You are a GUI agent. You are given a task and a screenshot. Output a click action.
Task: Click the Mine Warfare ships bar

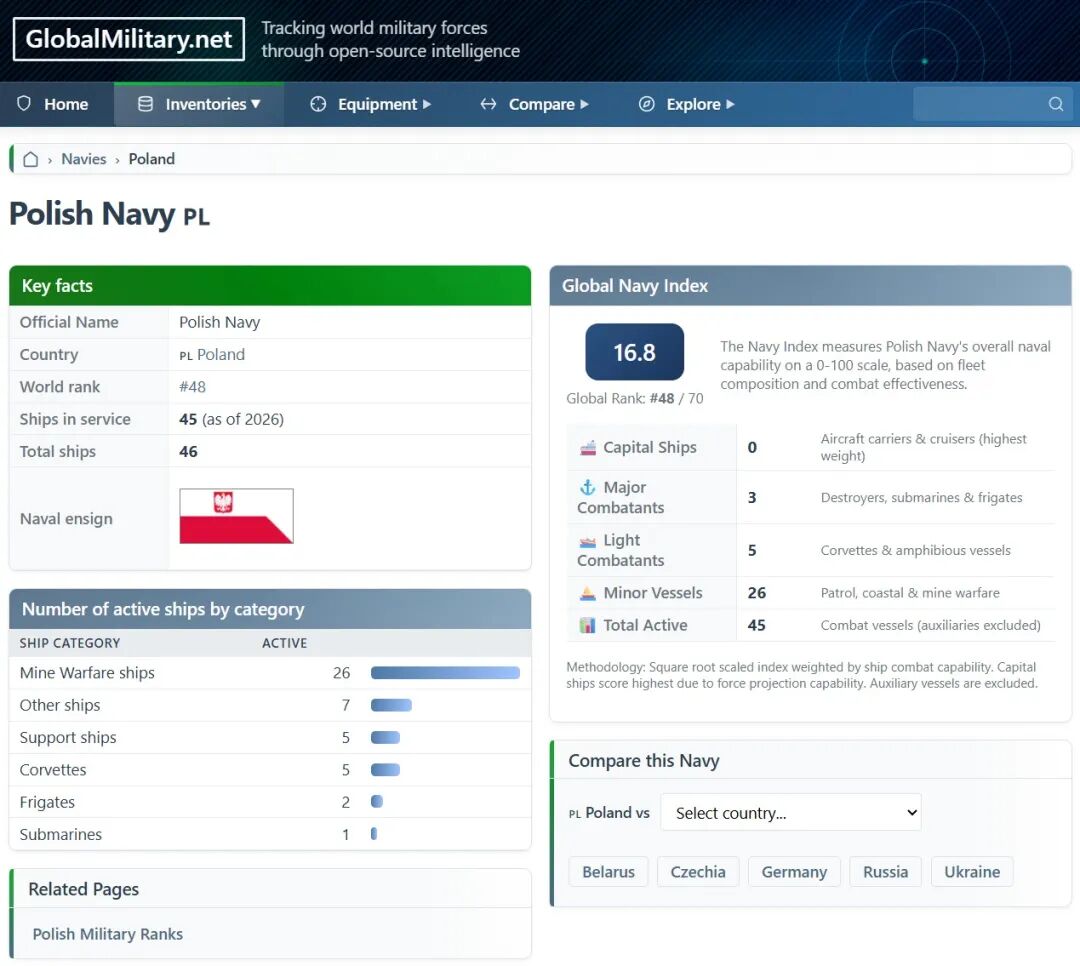(445, 673)
